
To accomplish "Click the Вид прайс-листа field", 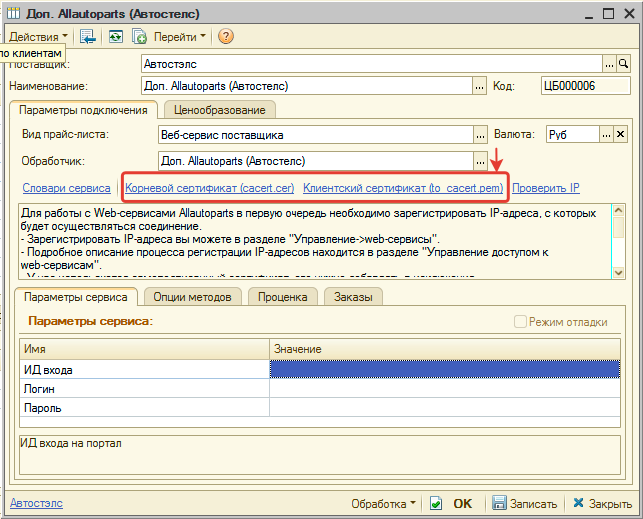I will pos(316,135).
